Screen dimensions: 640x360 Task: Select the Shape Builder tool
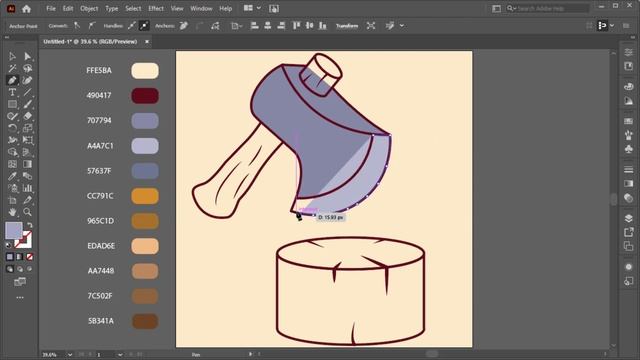(x=12, y=152)
